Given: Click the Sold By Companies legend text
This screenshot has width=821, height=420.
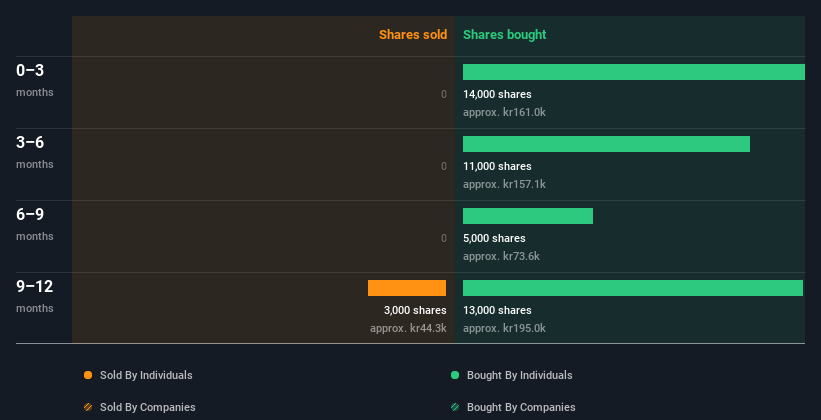Looking at the screenshot, I should [148, 407].
